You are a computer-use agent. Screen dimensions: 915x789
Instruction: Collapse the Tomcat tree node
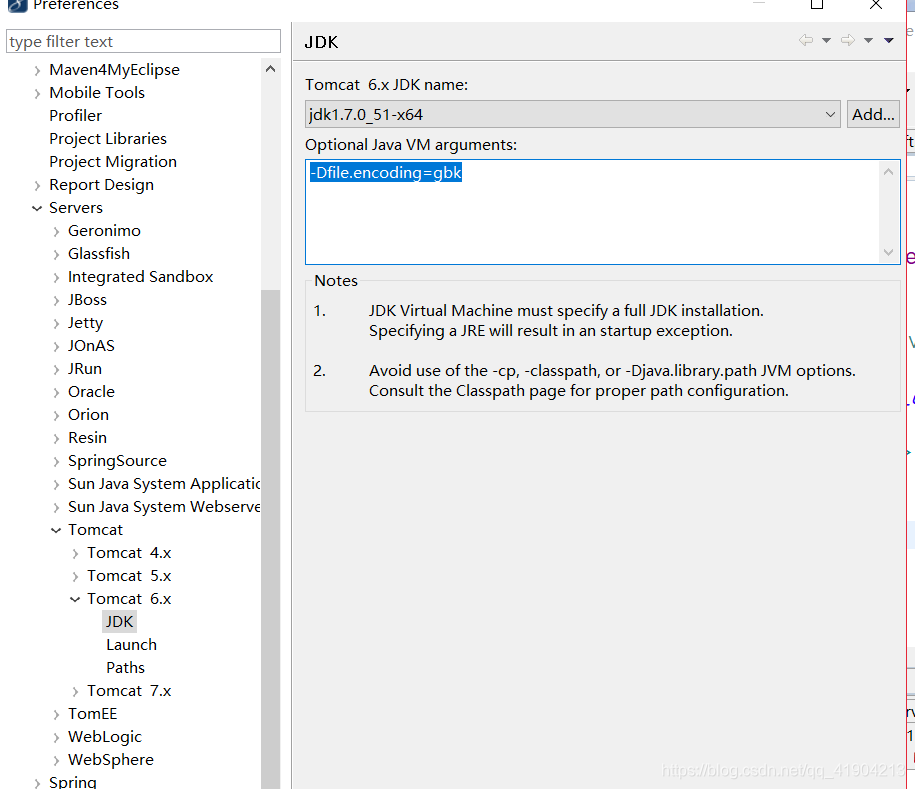pos(56,530)
